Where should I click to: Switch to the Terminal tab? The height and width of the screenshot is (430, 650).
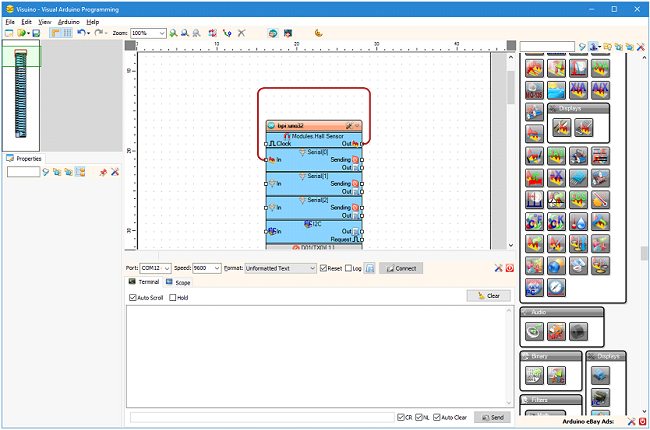click(144, 282)
